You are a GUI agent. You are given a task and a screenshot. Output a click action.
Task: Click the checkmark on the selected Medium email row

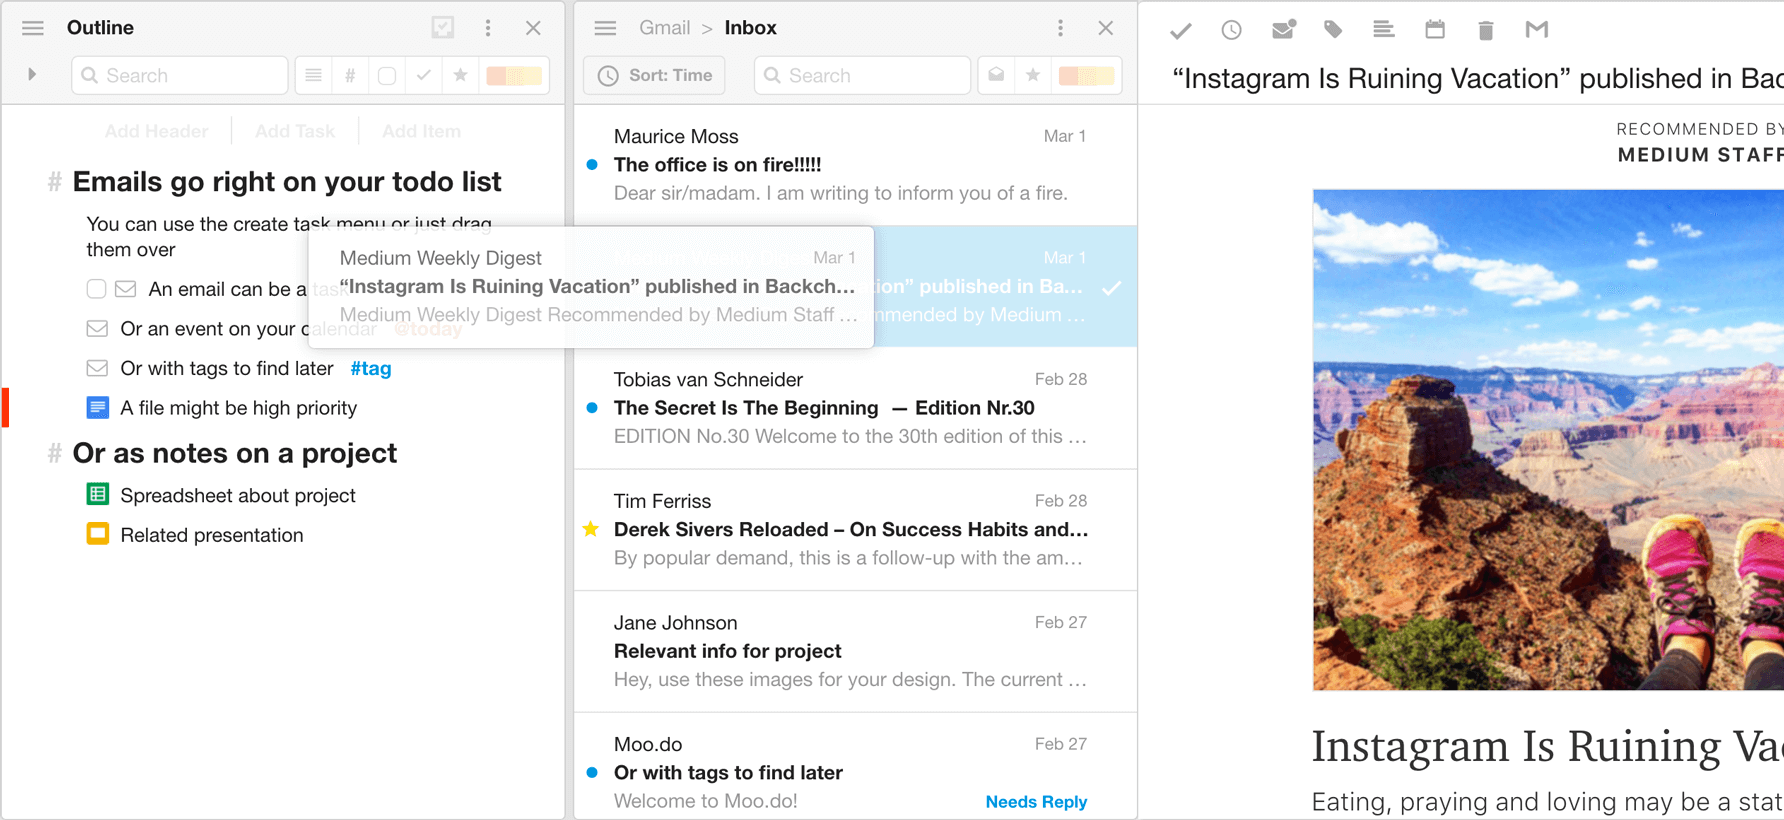point(1111,288)
